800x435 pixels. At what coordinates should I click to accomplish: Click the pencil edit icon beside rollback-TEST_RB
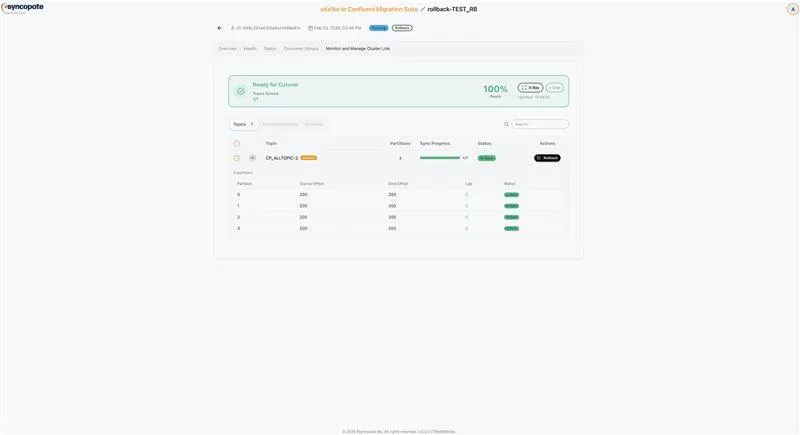pyautogui.click(x=423, y=9)
